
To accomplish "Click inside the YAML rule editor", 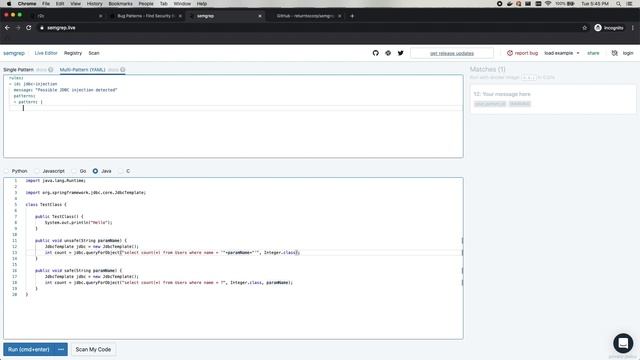I will 233,116.
